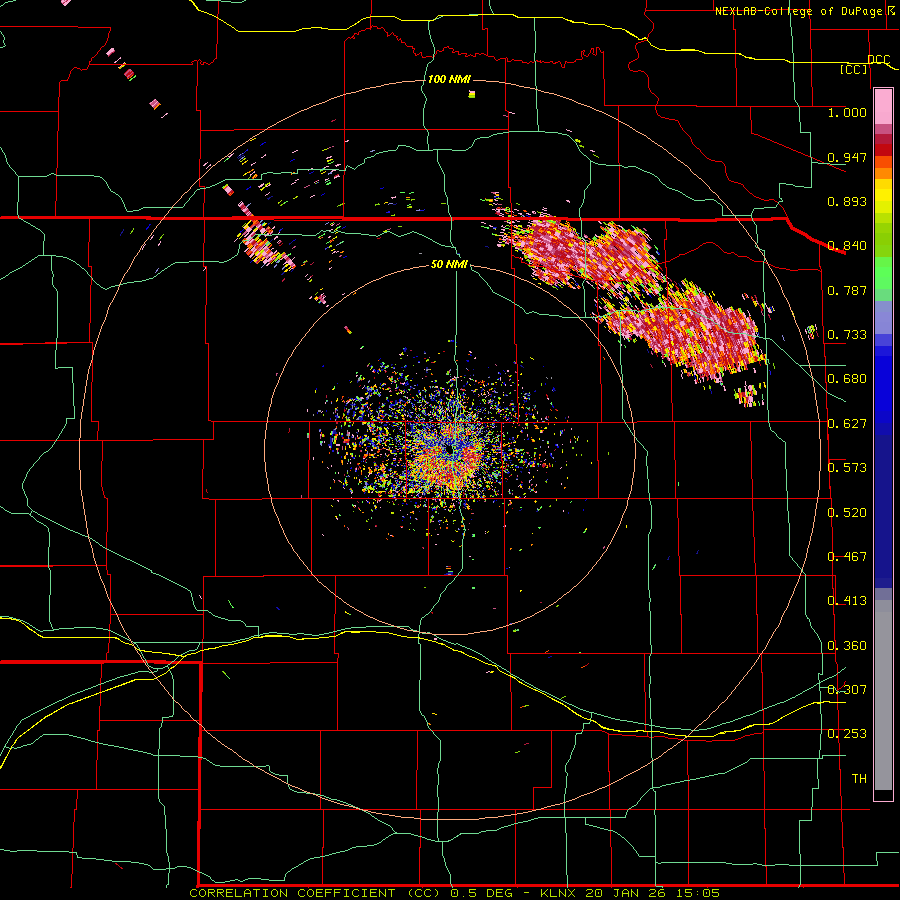Click the 0.733 scale value
This screenshot has width=900, height=900.
tap(847, 335)
